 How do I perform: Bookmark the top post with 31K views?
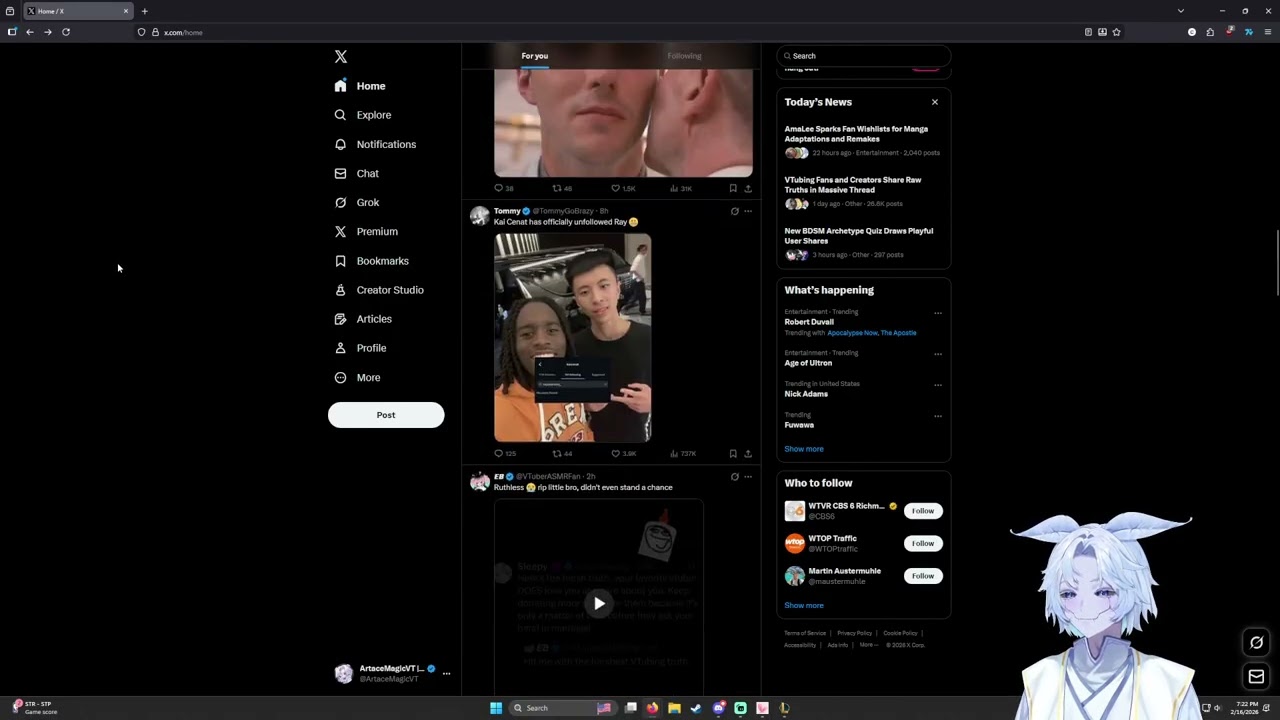click(x=733, y=188)
